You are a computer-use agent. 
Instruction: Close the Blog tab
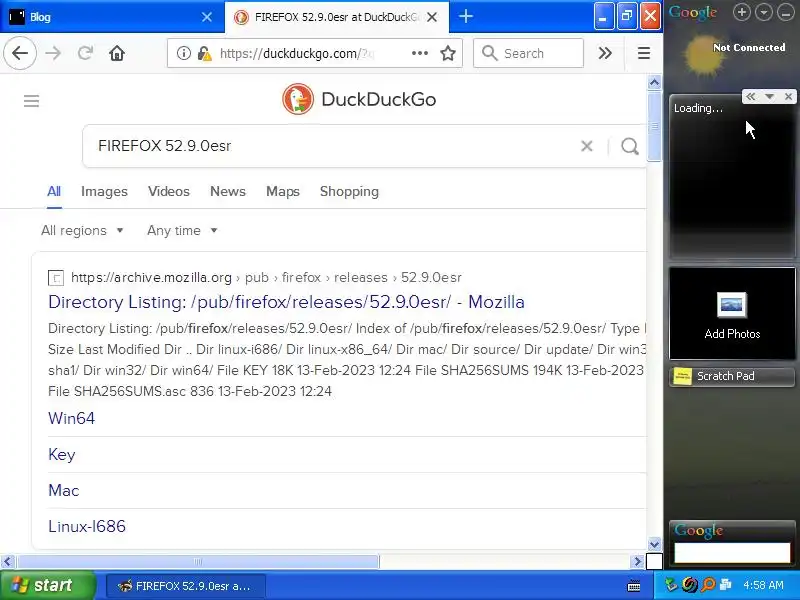(207, 17)
